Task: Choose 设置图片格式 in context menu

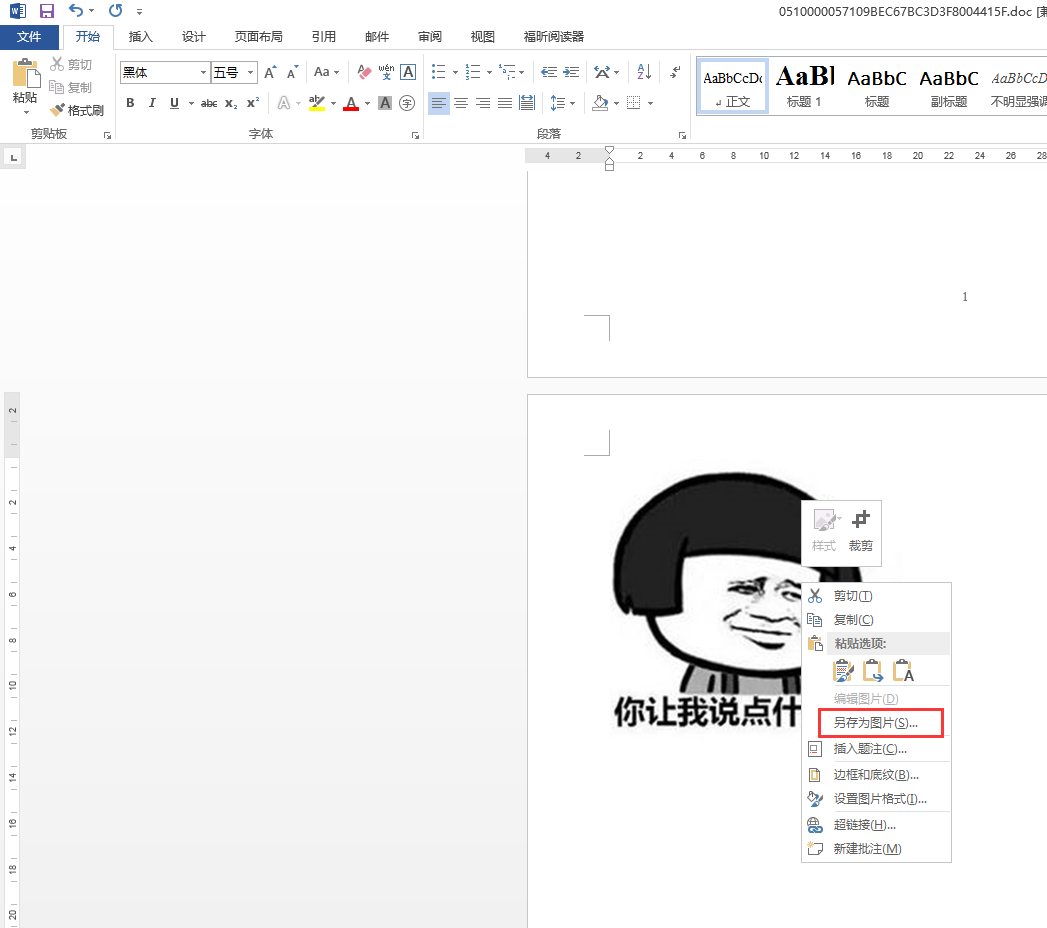Action: (x=879, y=798)
